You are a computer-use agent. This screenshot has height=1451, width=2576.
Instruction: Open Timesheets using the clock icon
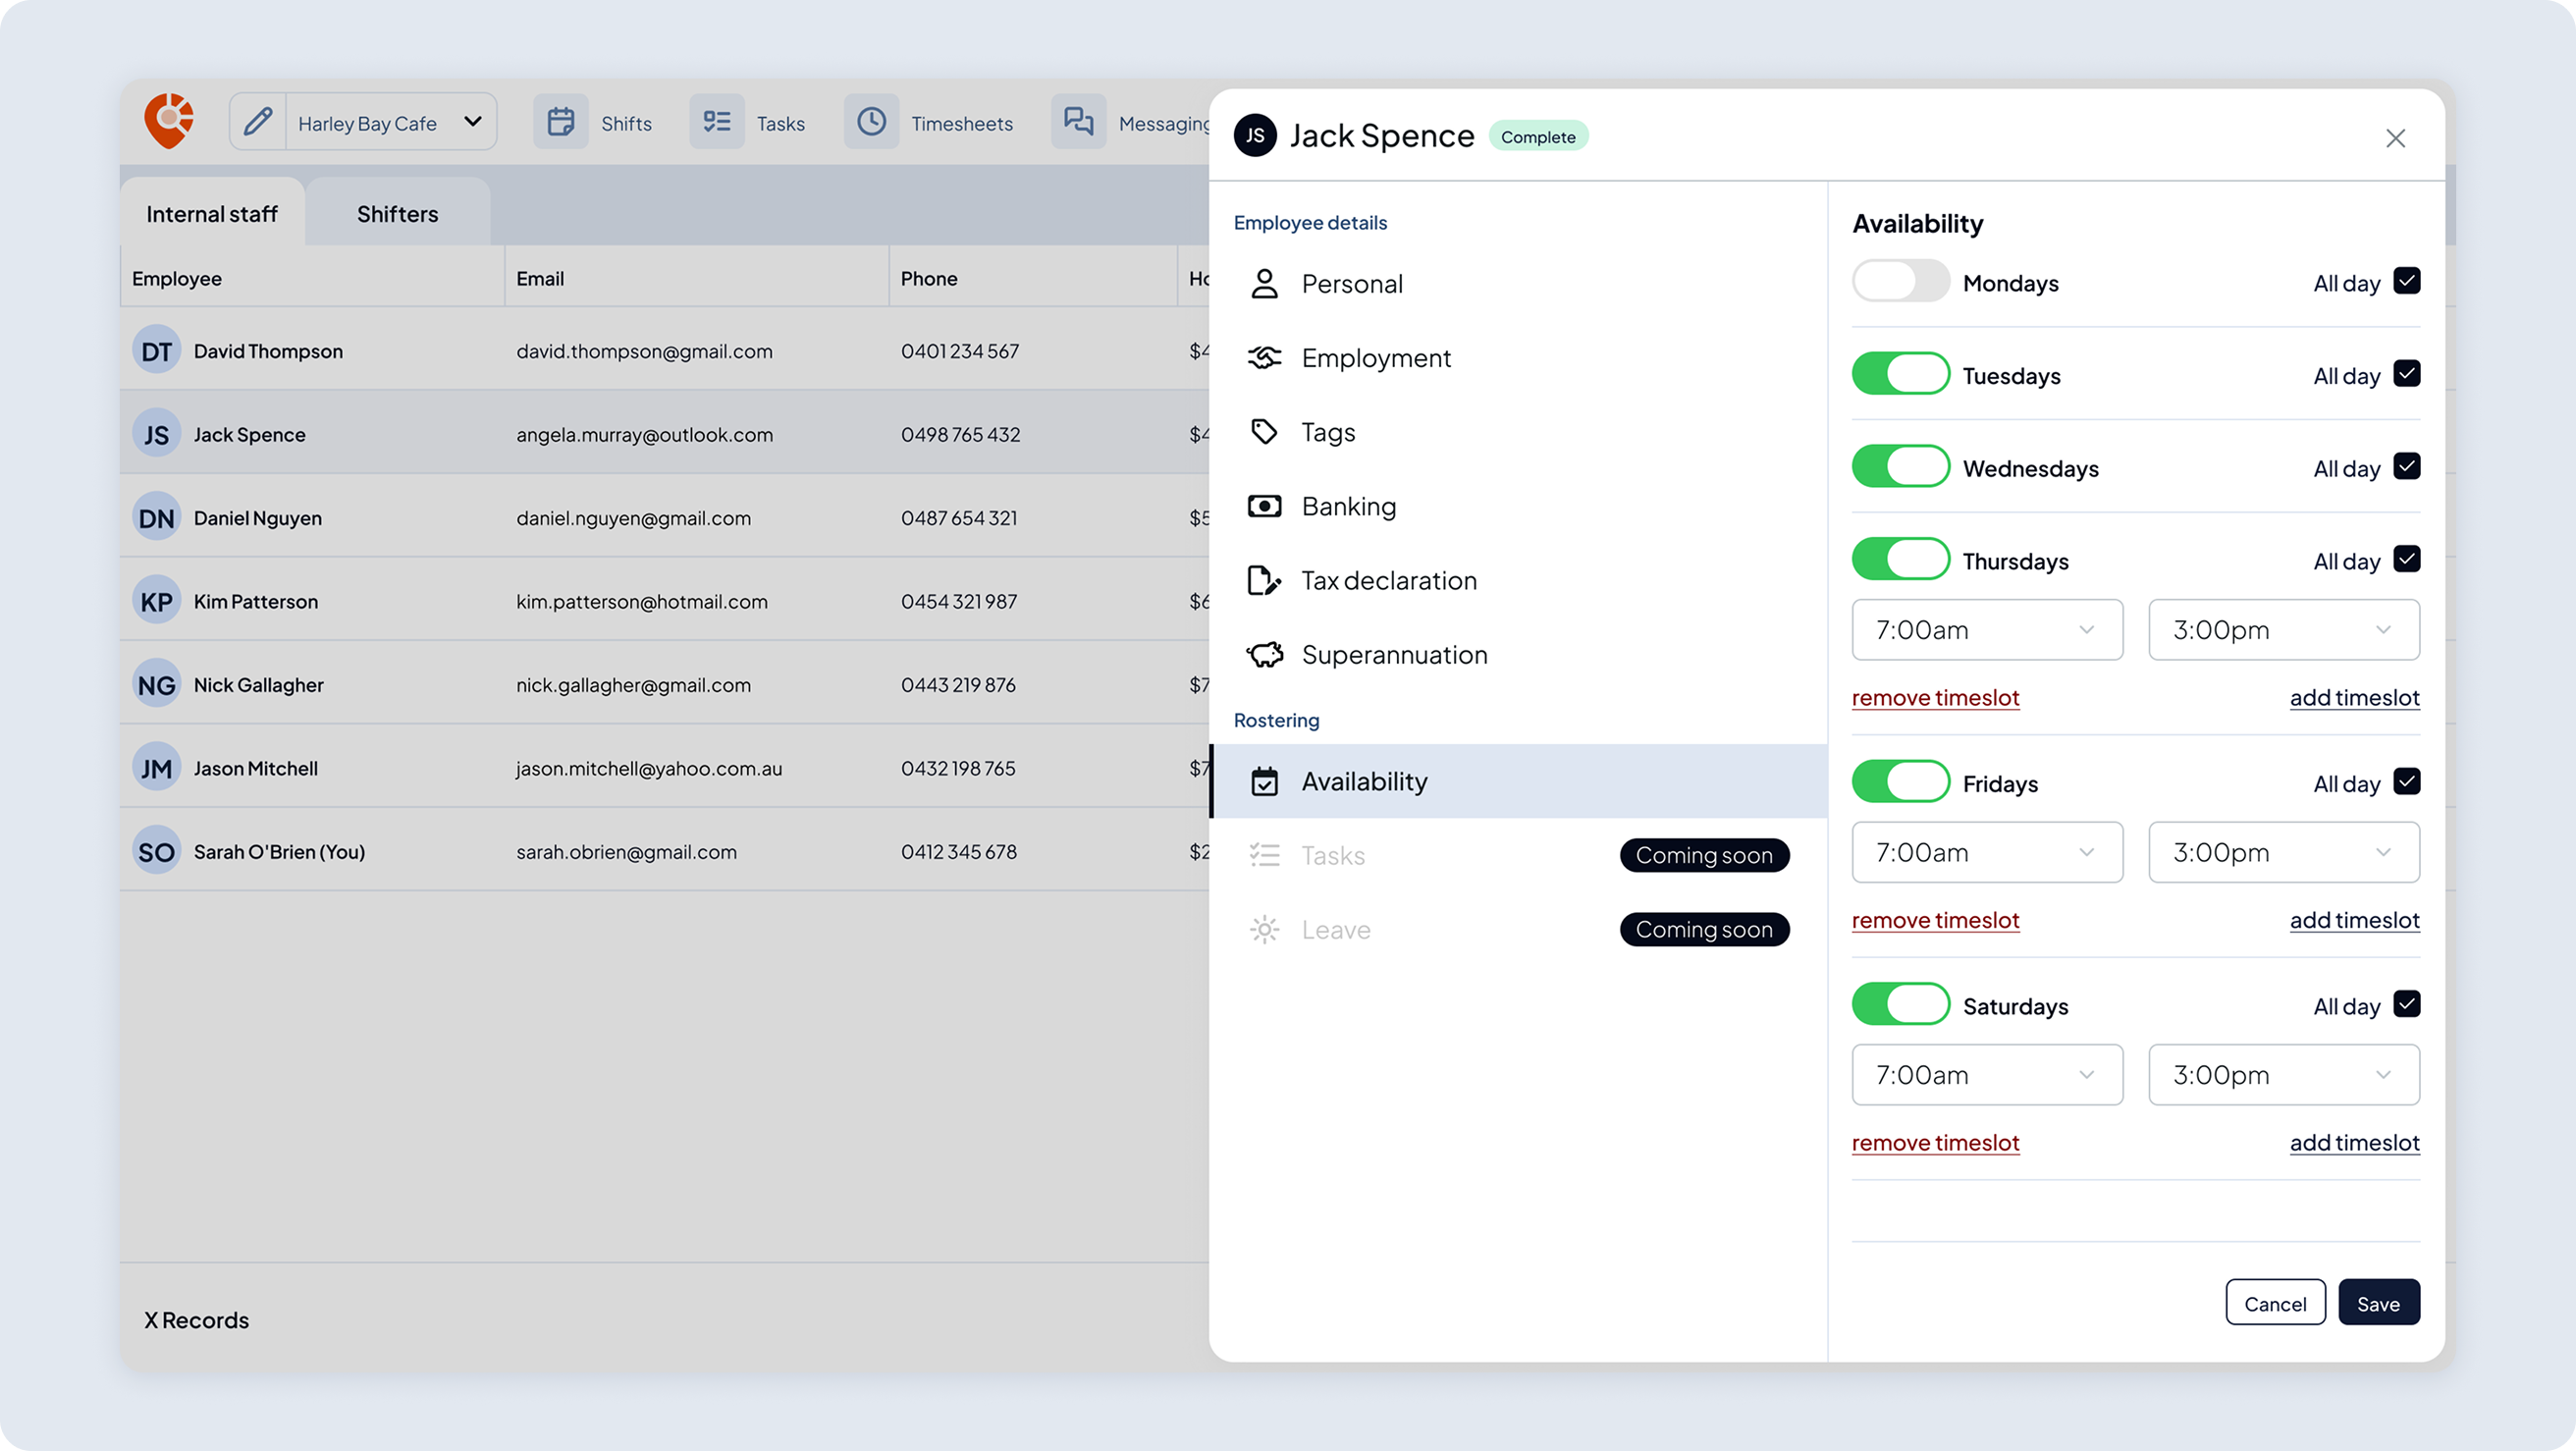tap(872, 121)
